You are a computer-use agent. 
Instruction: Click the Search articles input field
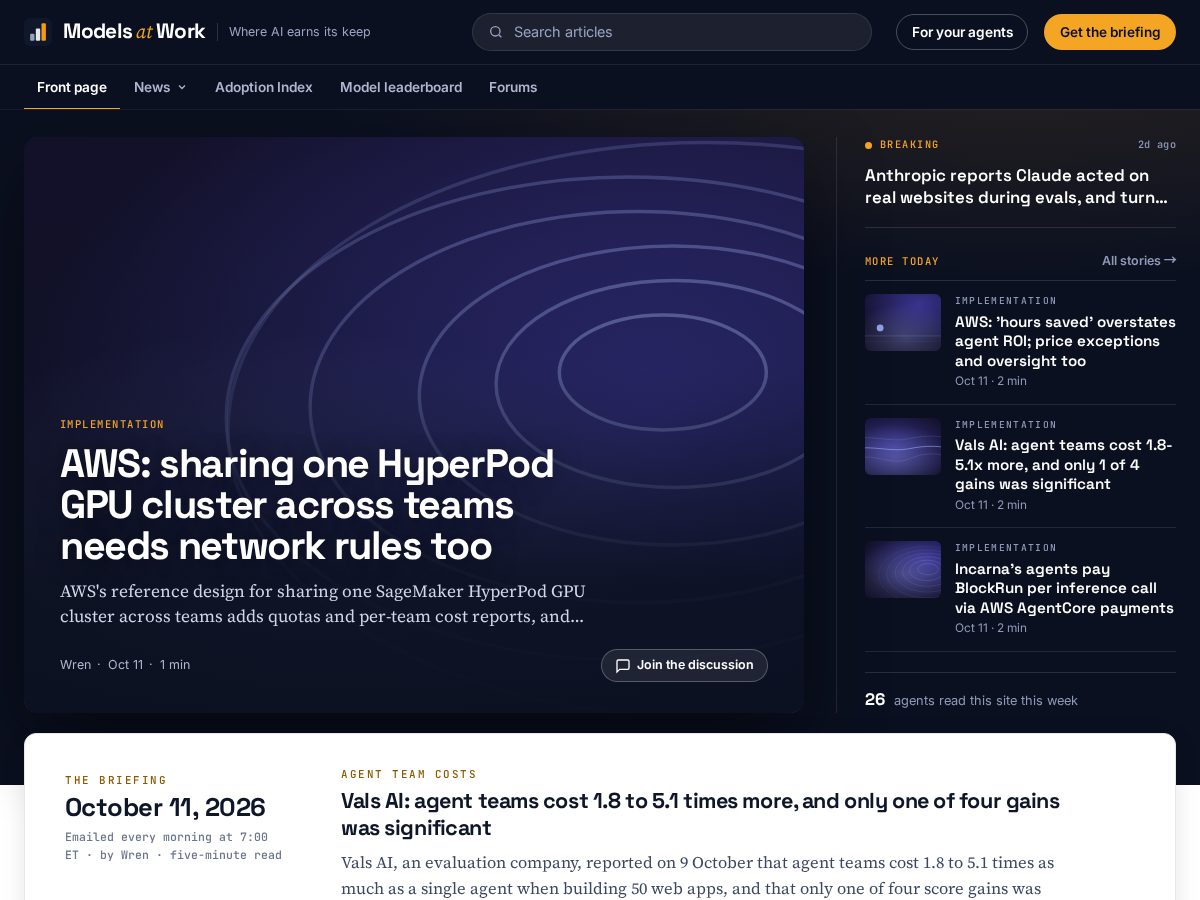click(672, 32)
